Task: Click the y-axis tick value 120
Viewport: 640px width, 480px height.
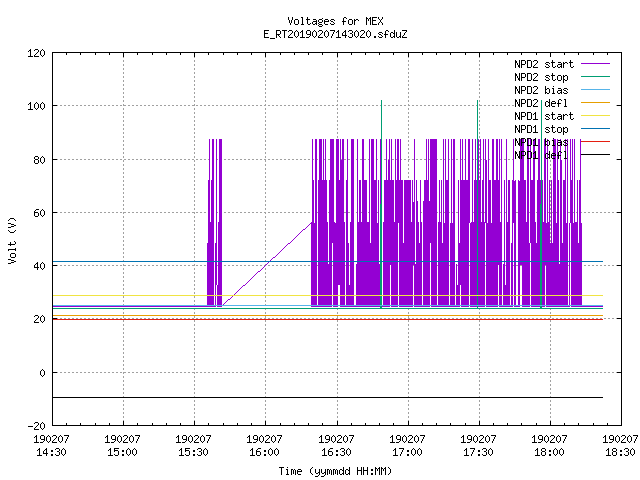Action: [x=36, y=53]
